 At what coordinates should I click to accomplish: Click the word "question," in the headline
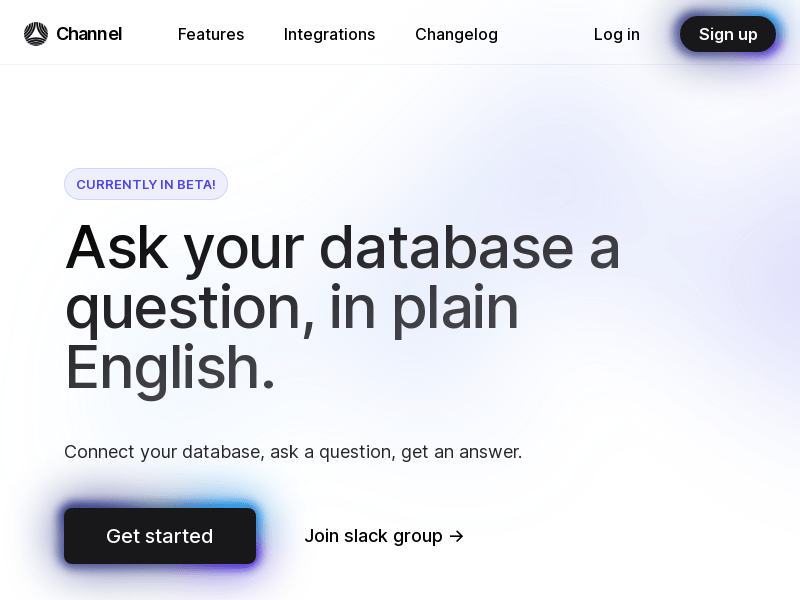pos(190,309)
